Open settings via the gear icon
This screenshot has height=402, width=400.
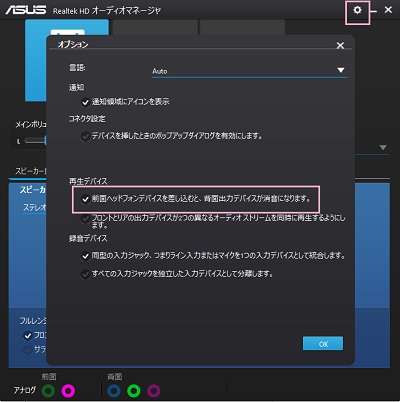tap(357, 10)
